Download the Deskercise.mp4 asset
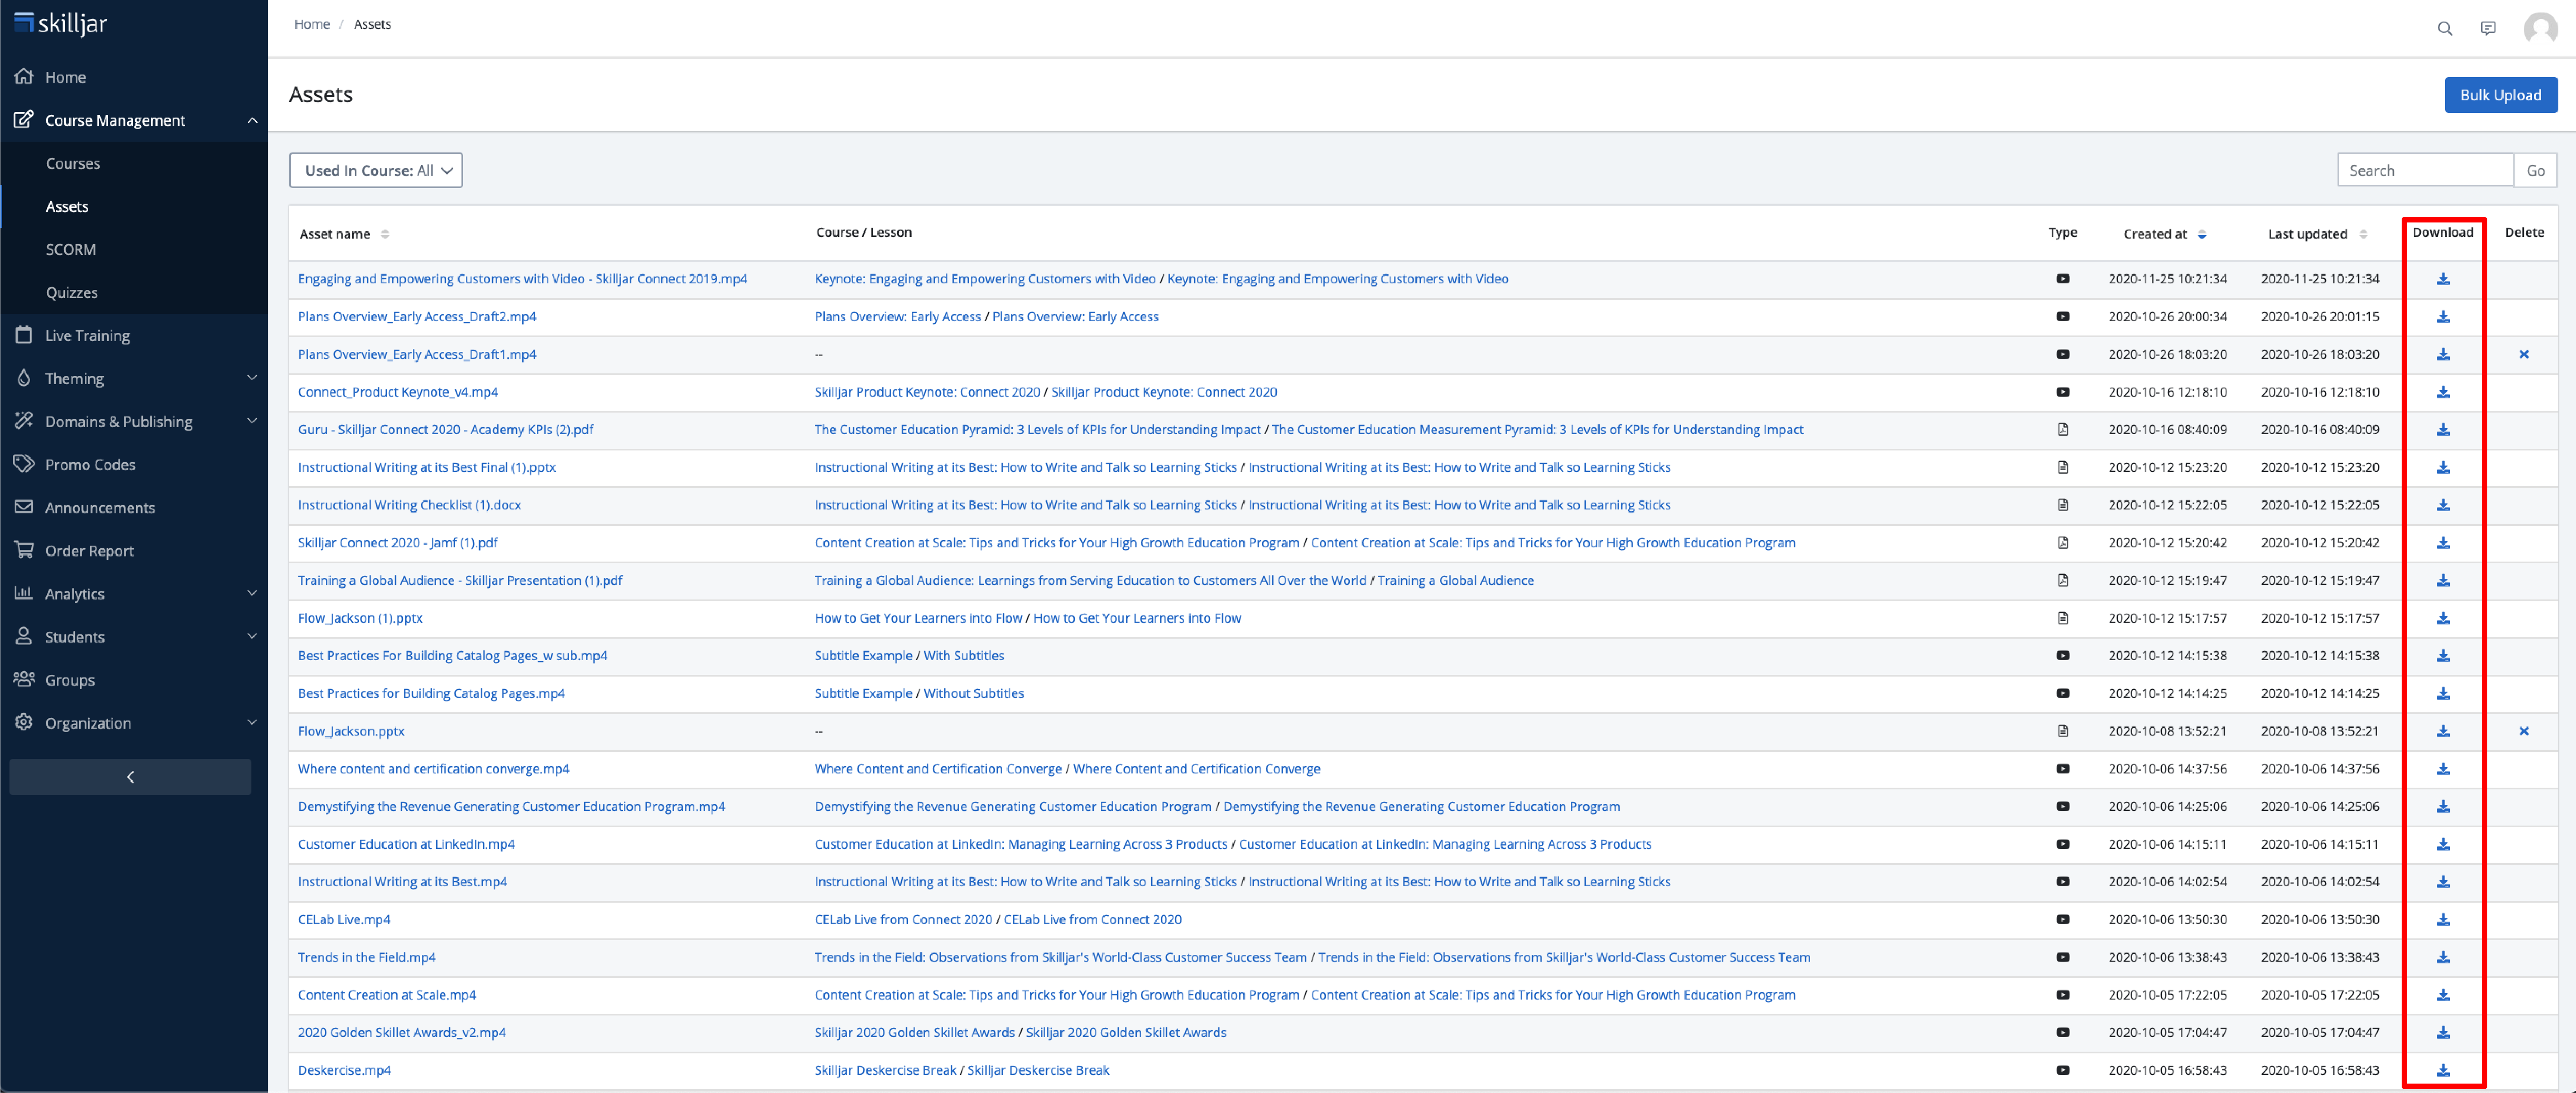 click(x=2442, y=1070)
